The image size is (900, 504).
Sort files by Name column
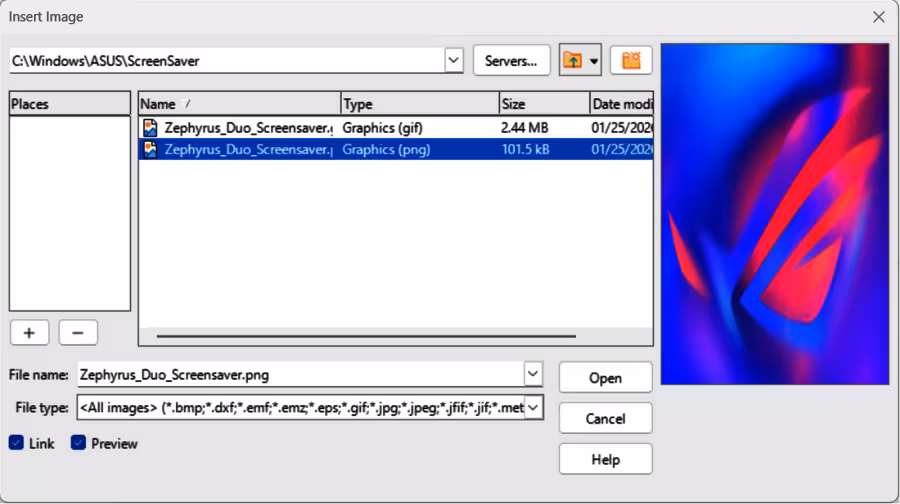tap(239, 104)
